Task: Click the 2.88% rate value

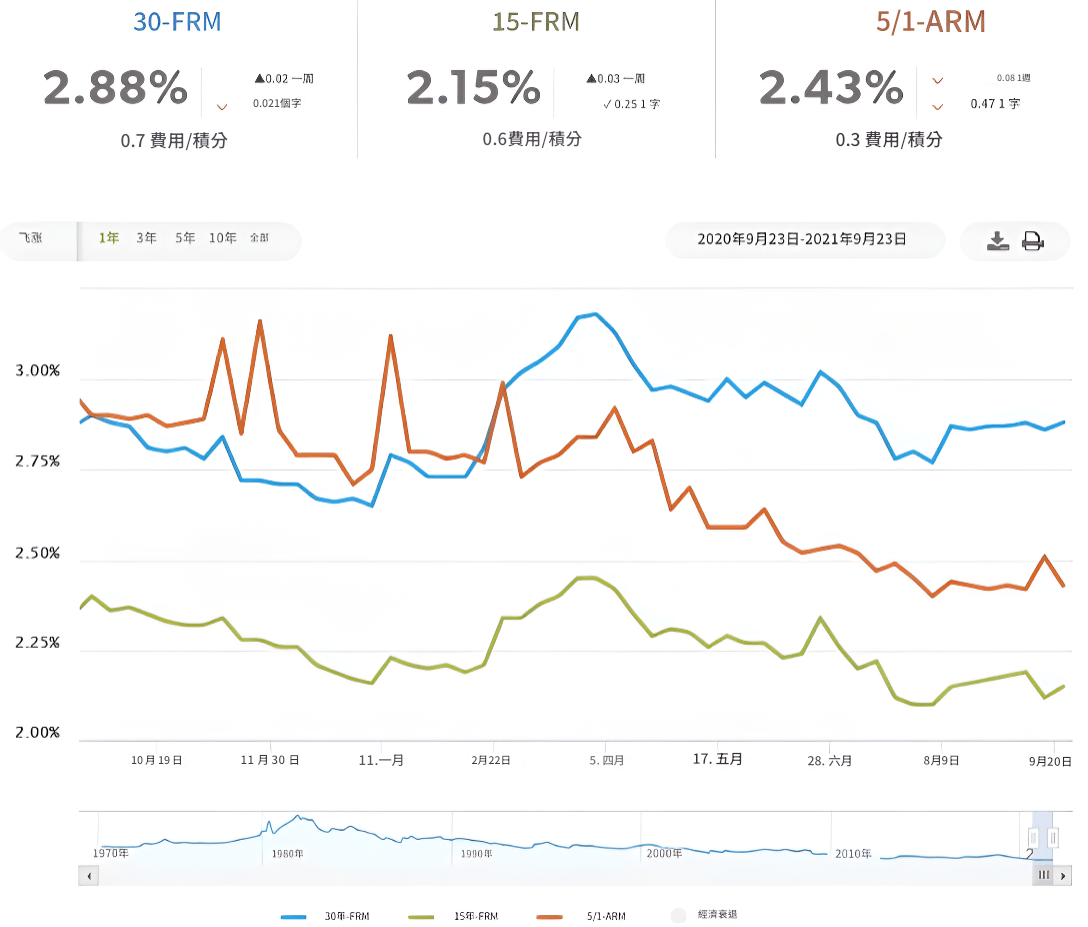Action: (x=116, y=88)
